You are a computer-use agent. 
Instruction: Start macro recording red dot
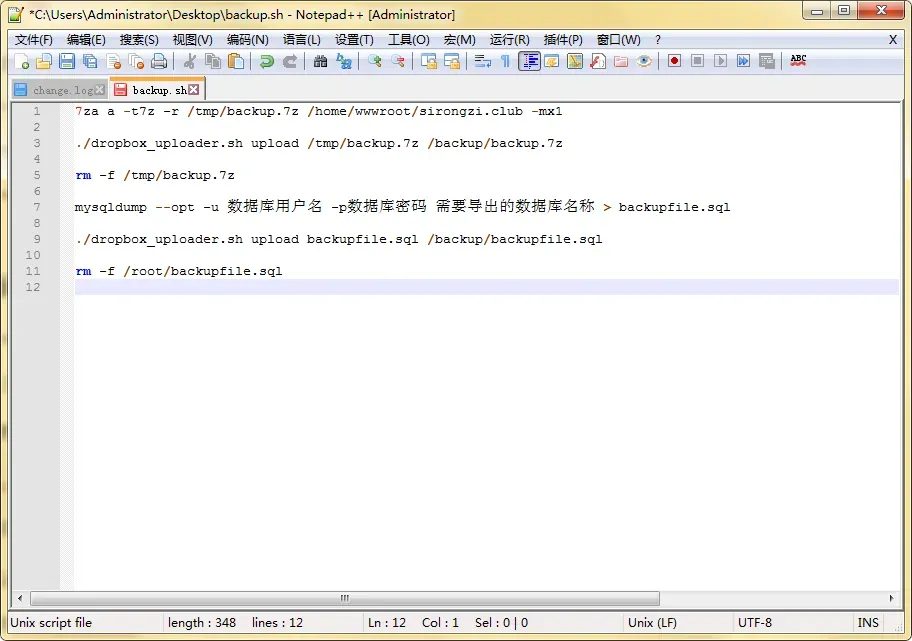pyautogui.click(x=675, y=61)
